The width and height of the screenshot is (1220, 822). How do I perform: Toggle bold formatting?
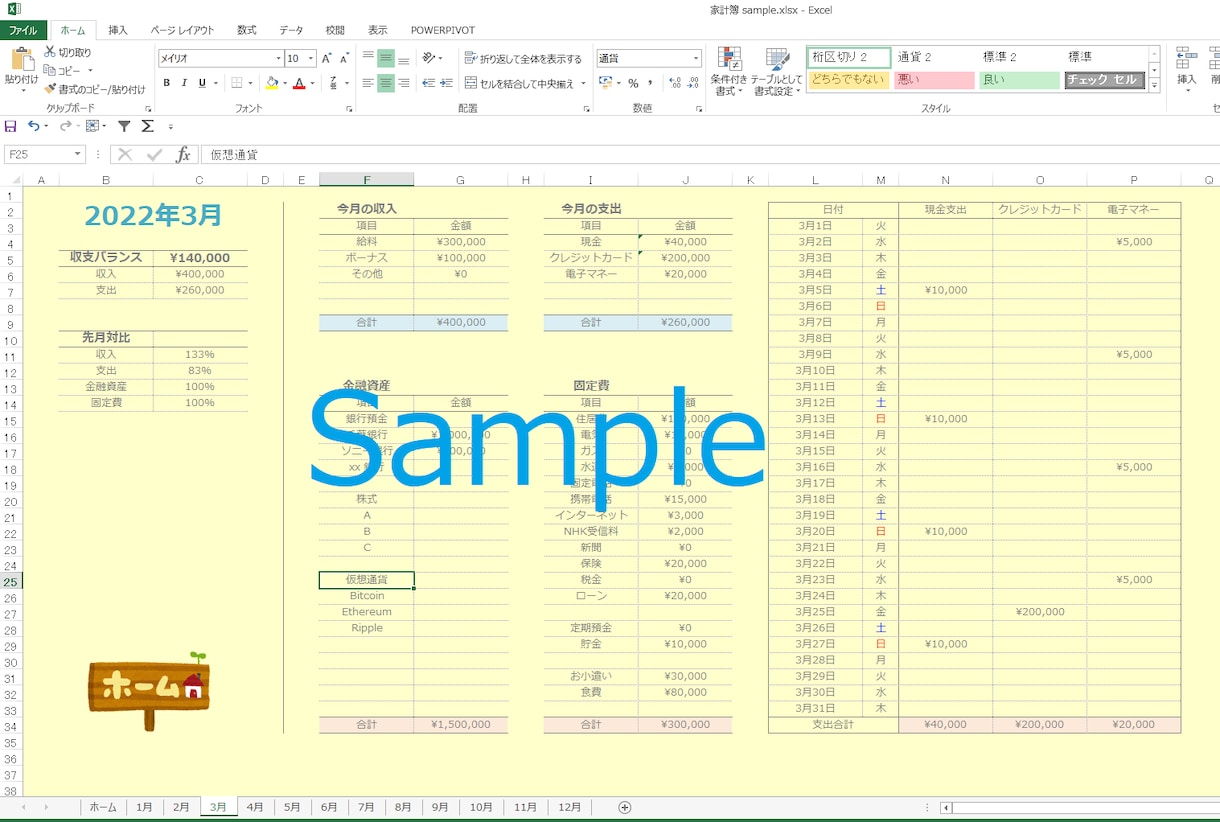[167, 83]
